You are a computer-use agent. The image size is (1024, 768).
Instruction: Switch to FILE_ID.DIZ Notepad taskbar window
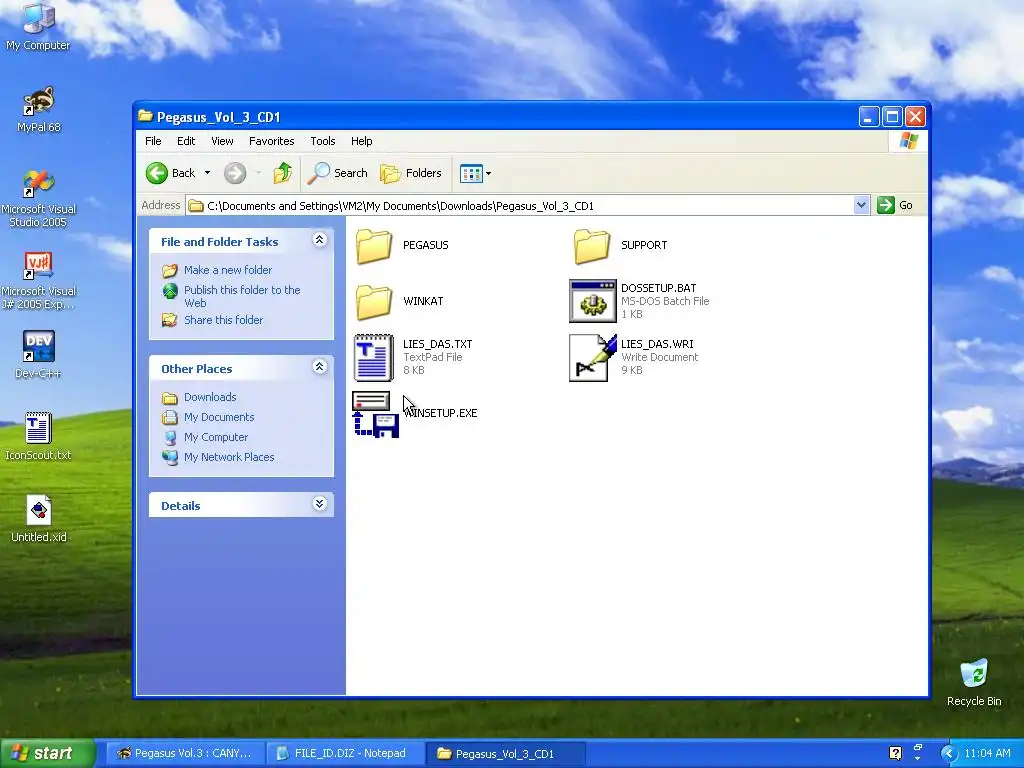coord(344,754)
